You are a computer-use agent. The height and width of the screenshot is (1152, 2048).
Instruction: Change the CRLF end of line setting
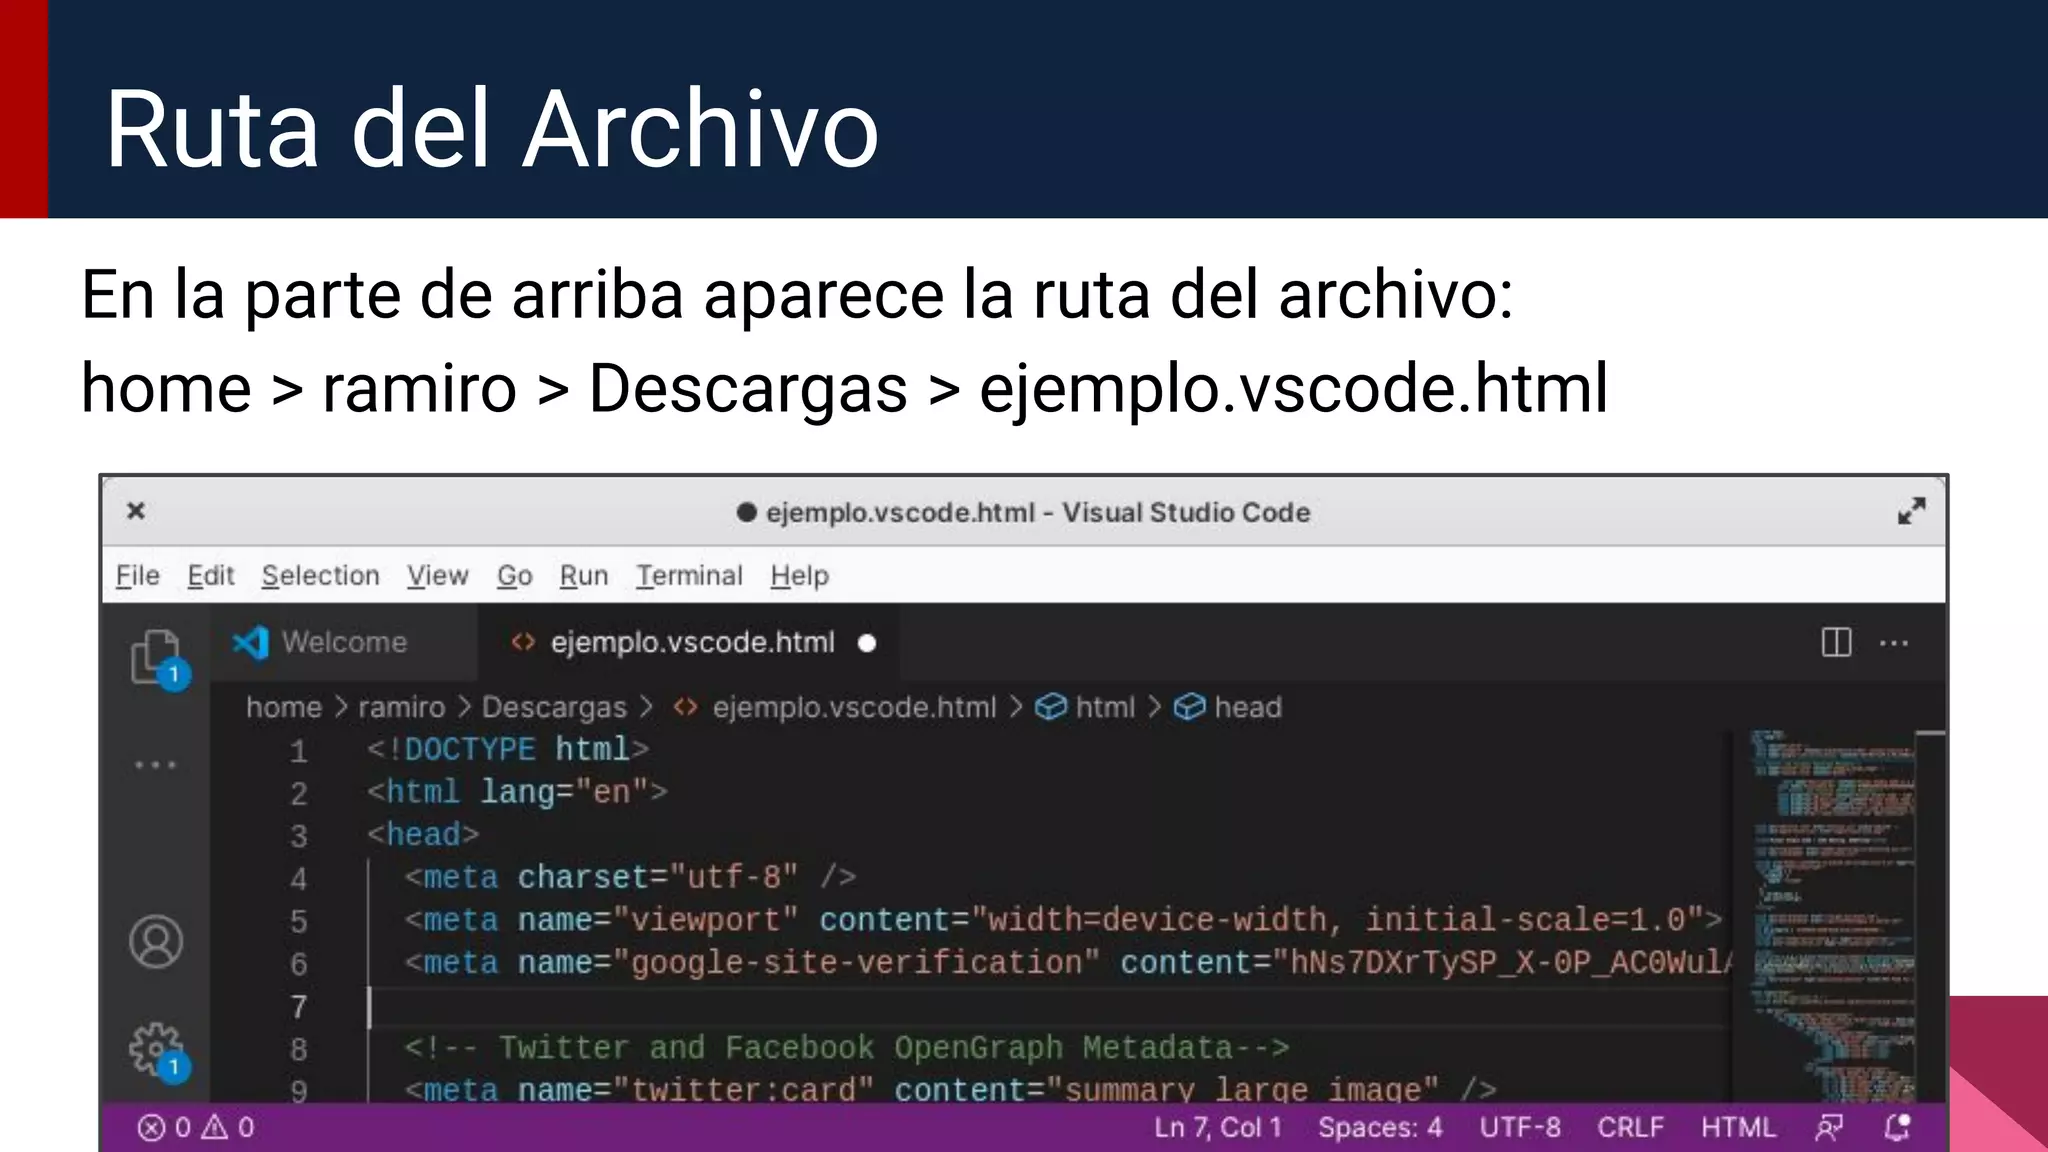pyautogui.click(x=1630, y=1128)
